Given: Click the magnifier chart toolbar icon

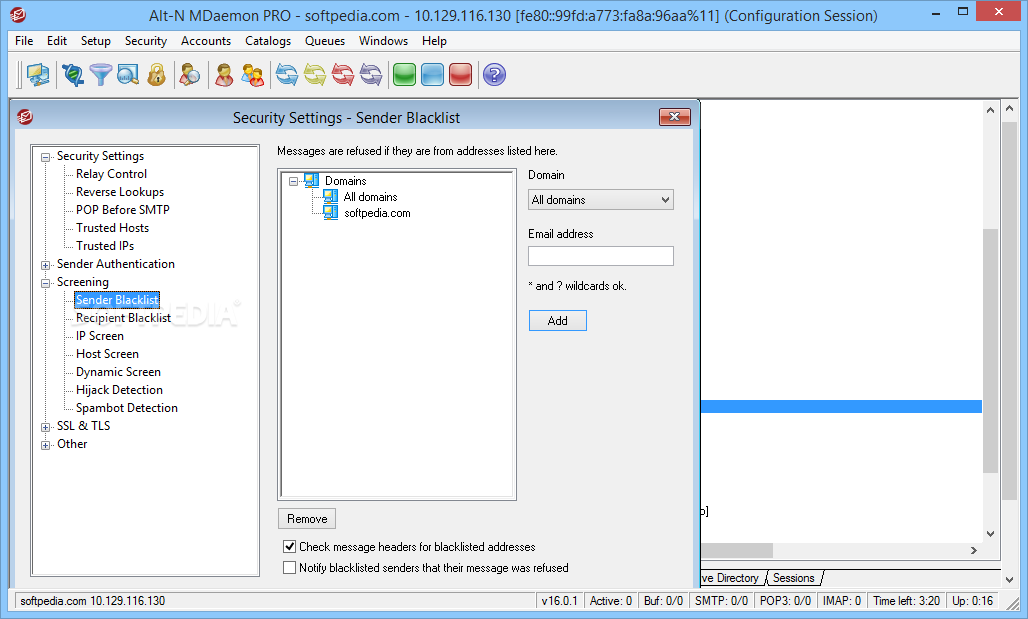Looking at the screenshot, I should (x=128, y=75).
